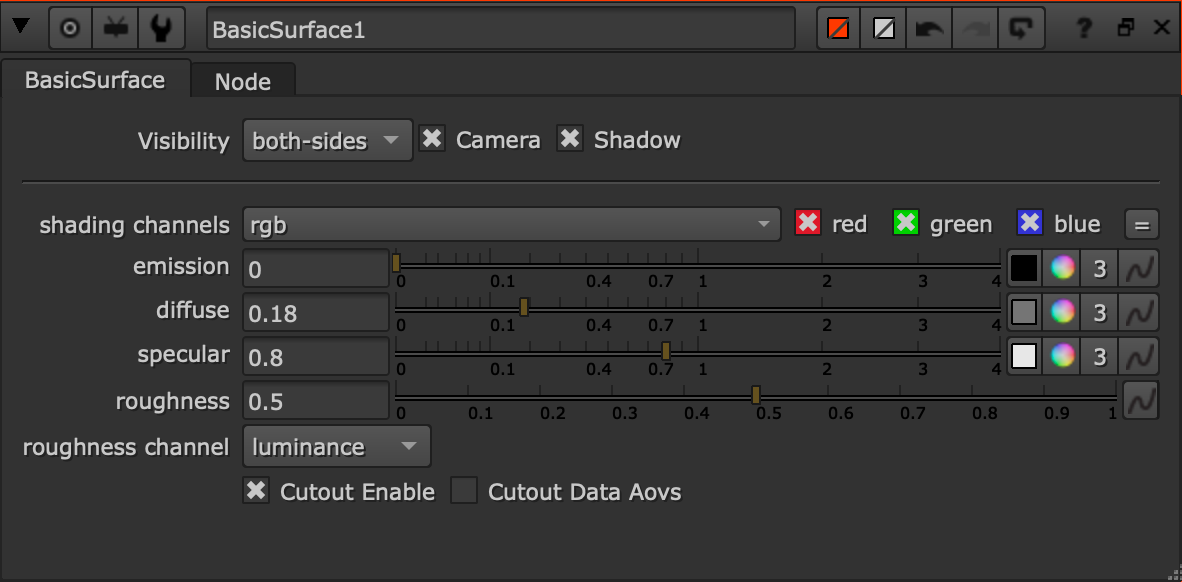Open the shading channels rgb dropdown

[x=512, y=224]
